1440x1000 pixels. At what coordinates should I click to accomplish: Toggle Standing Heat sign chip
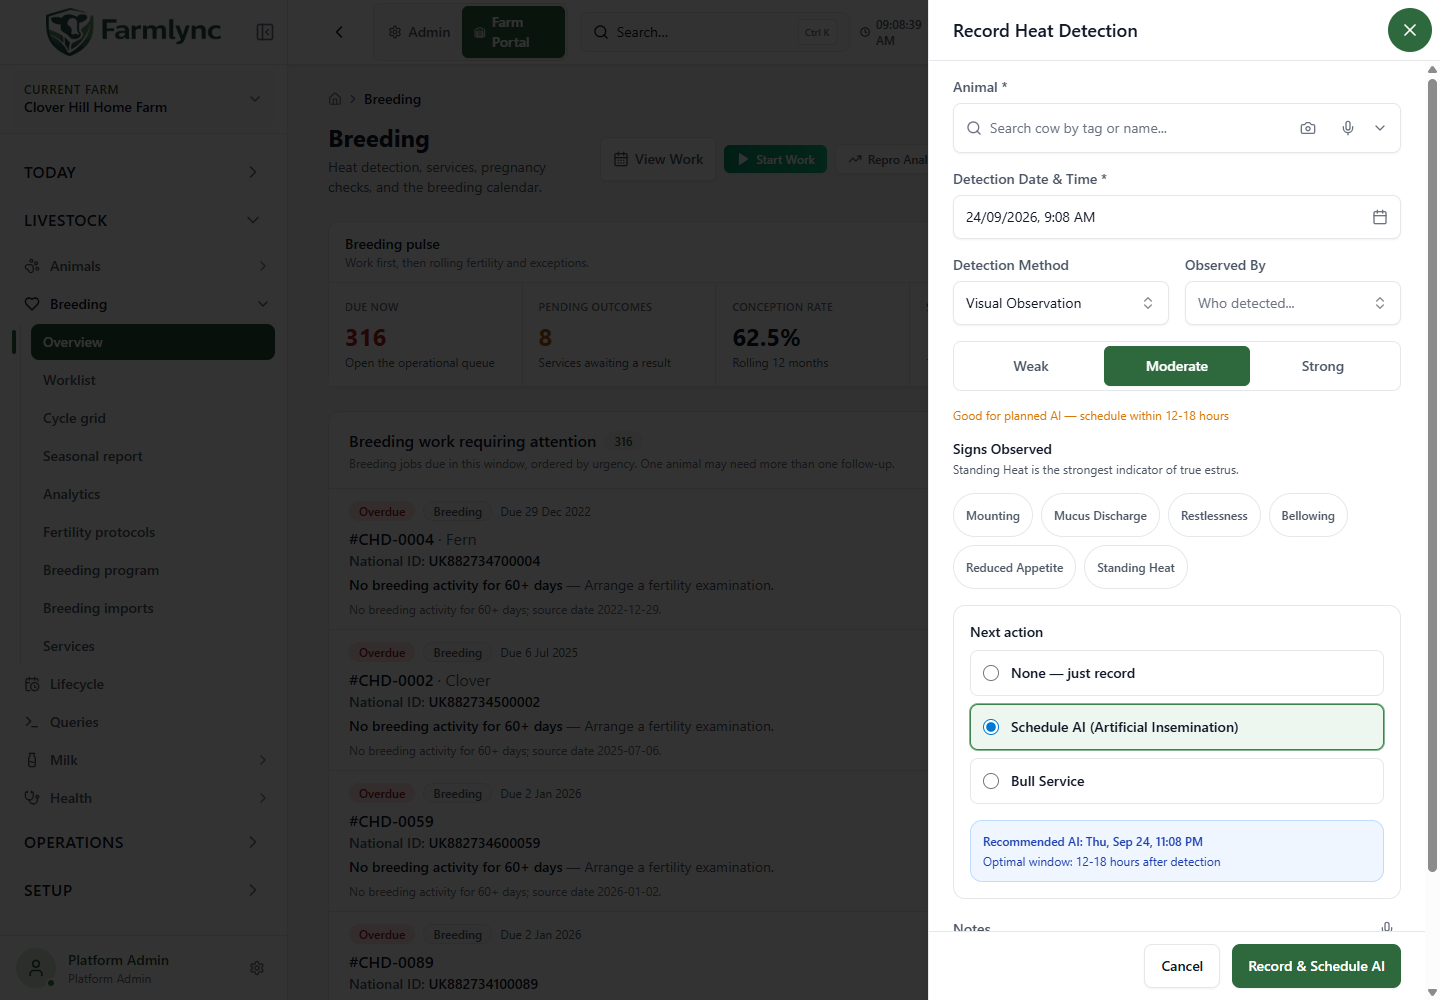(1136, 567)
